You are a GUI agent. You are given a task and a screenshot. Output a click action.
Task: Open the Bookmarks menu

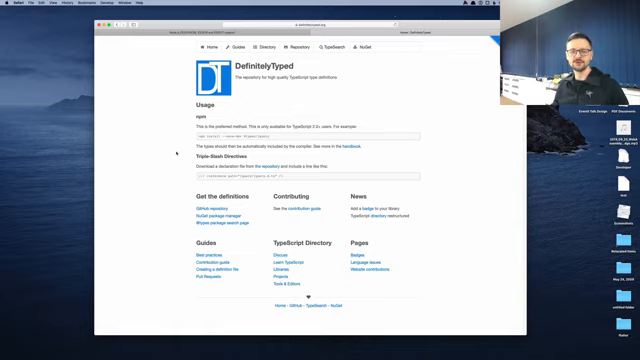coord(87,2)
